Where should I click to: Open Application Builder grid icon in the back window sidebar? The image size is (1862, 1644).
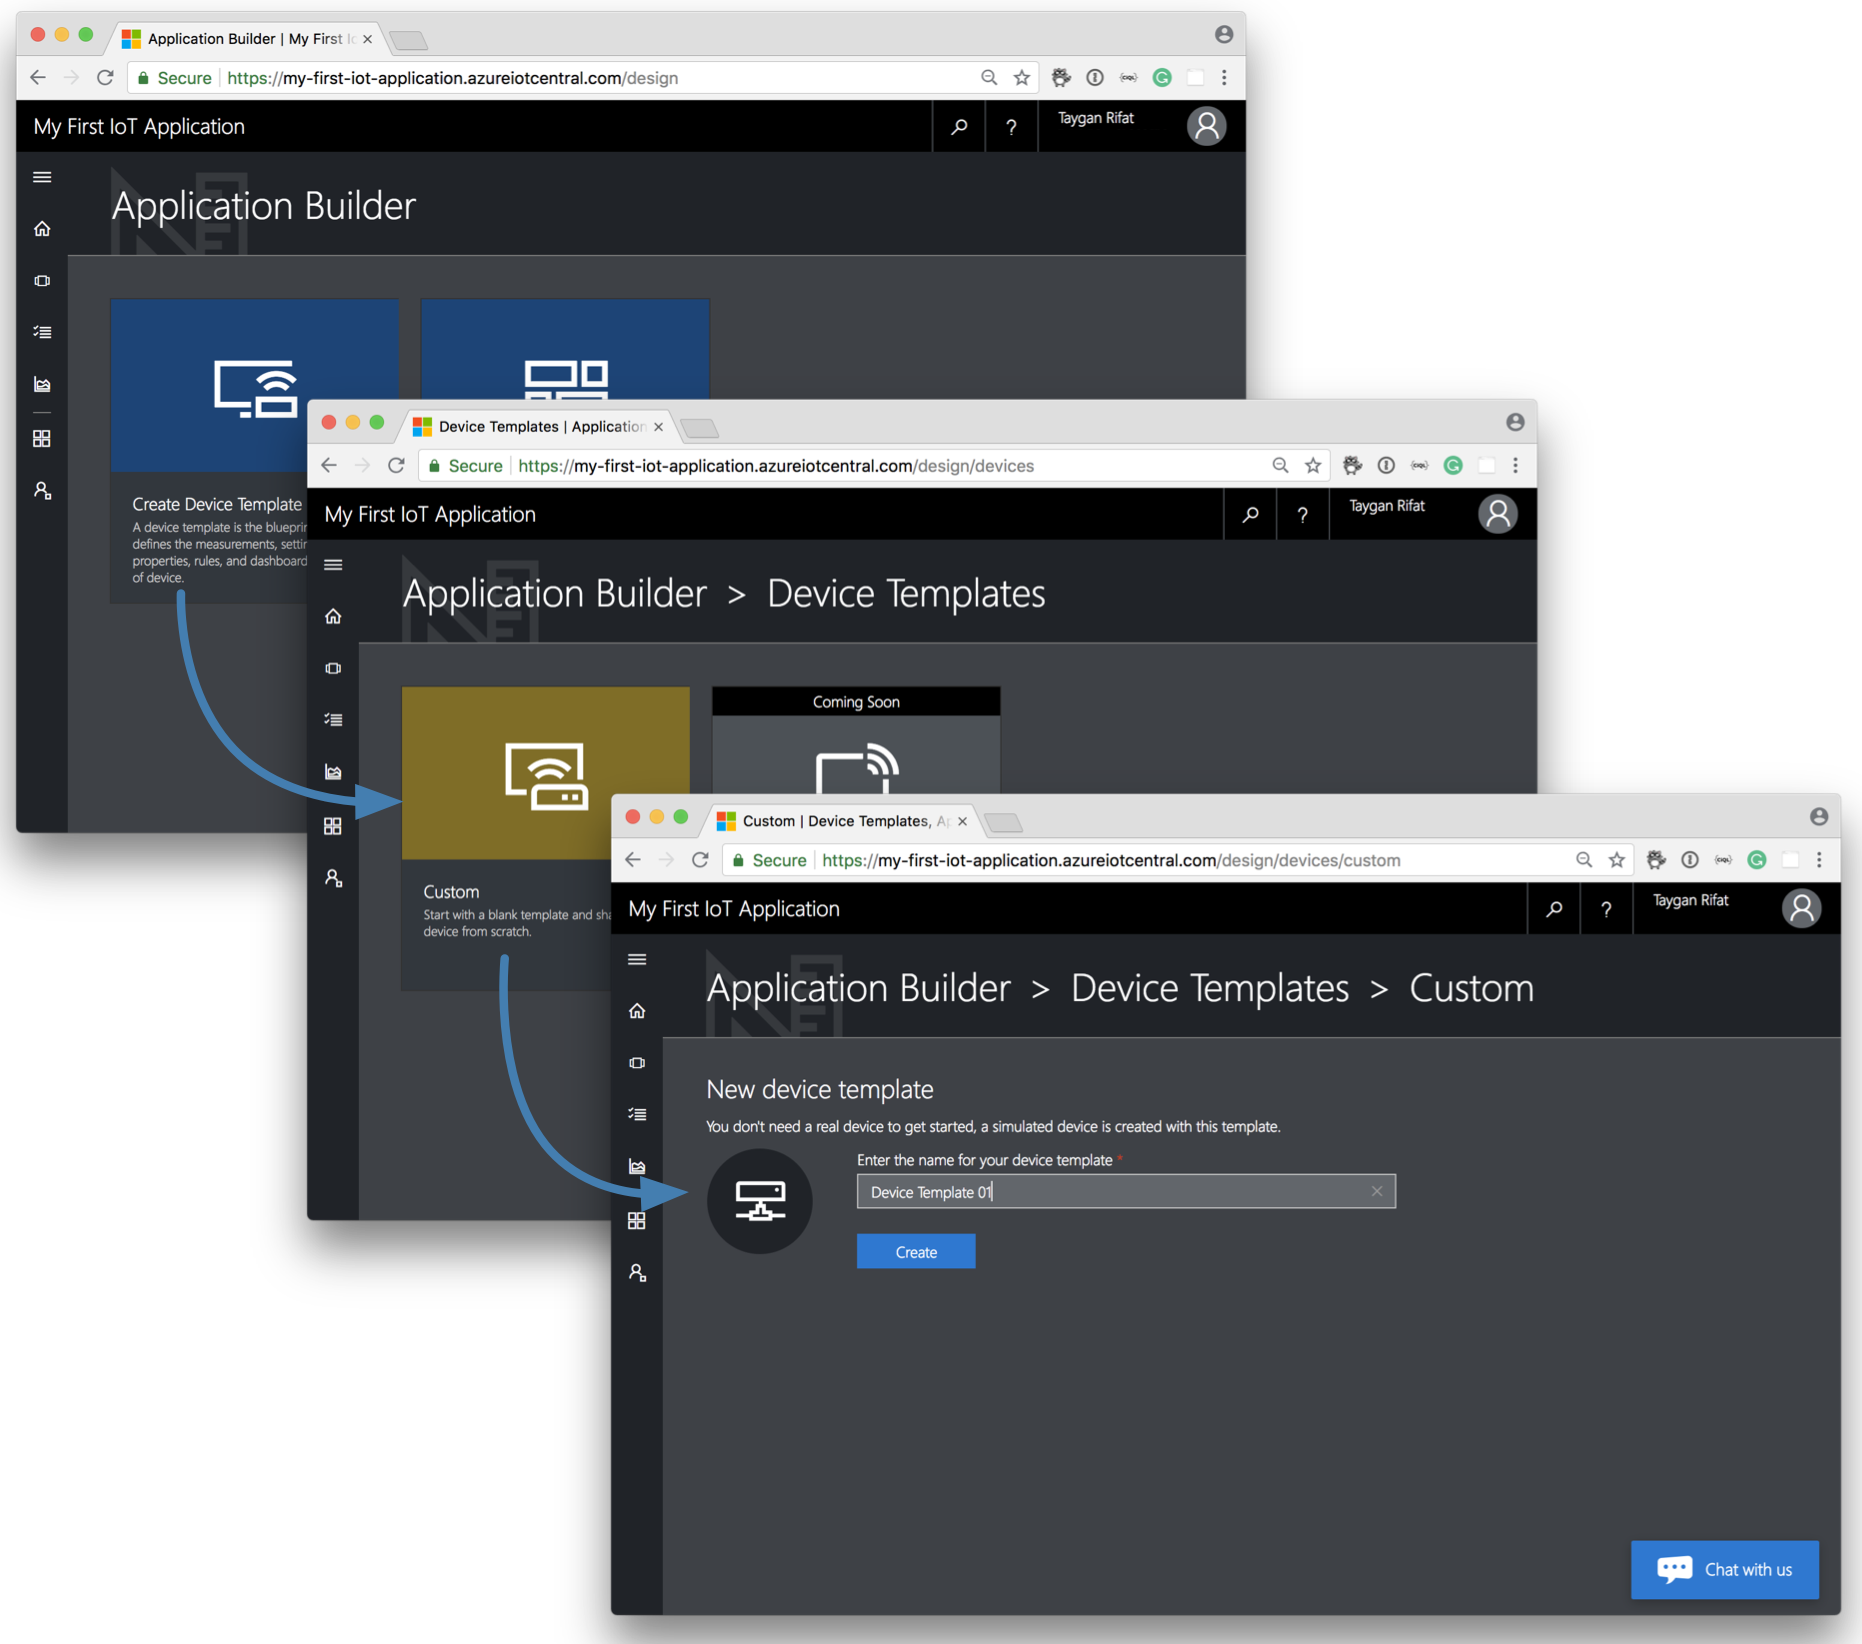click(x=42, y=439)
